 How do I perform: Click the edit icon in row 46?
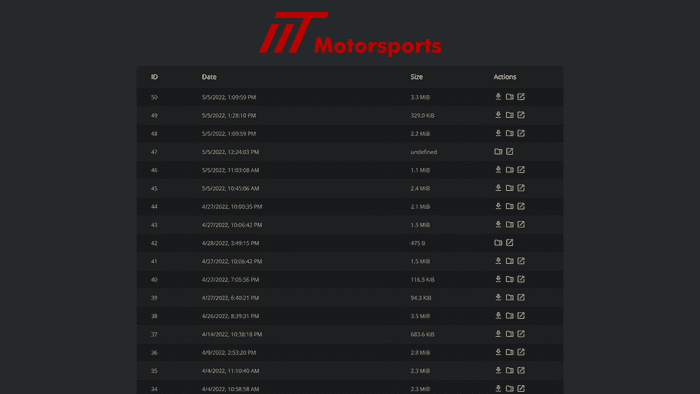521,170
